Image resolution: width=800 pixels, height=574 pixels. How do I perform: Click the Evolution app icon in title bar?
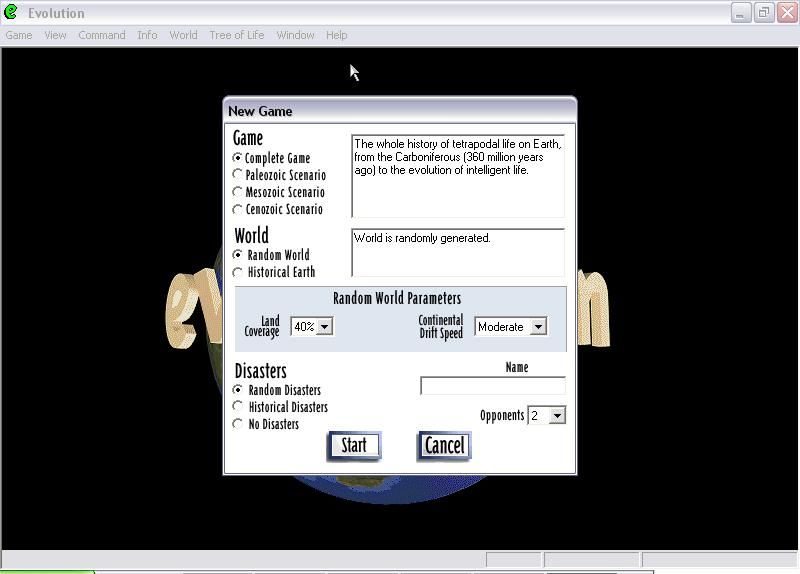11,13
